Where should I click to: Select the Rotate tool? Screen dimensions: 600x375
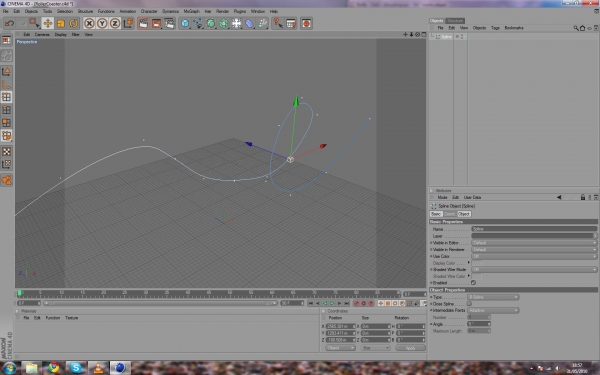point(73,23)
